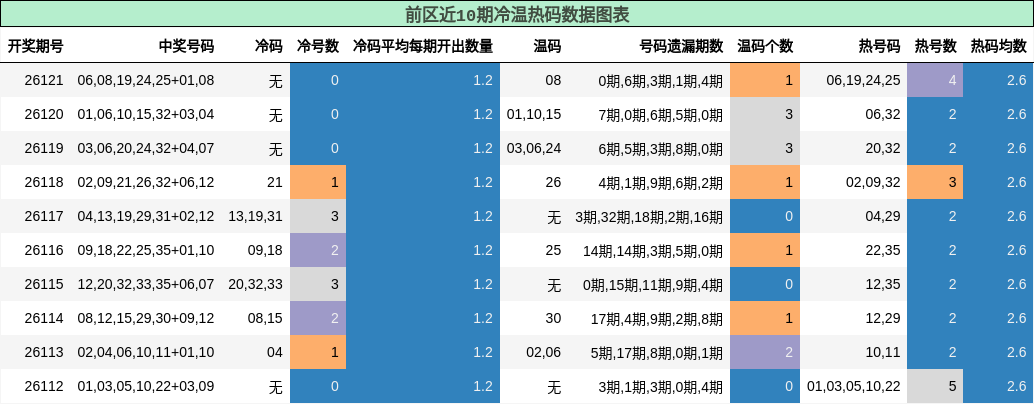The image size is (1034, 404).
Task: Click winning numbers 06,08,19,24,25+01,08
Action: 146,80
